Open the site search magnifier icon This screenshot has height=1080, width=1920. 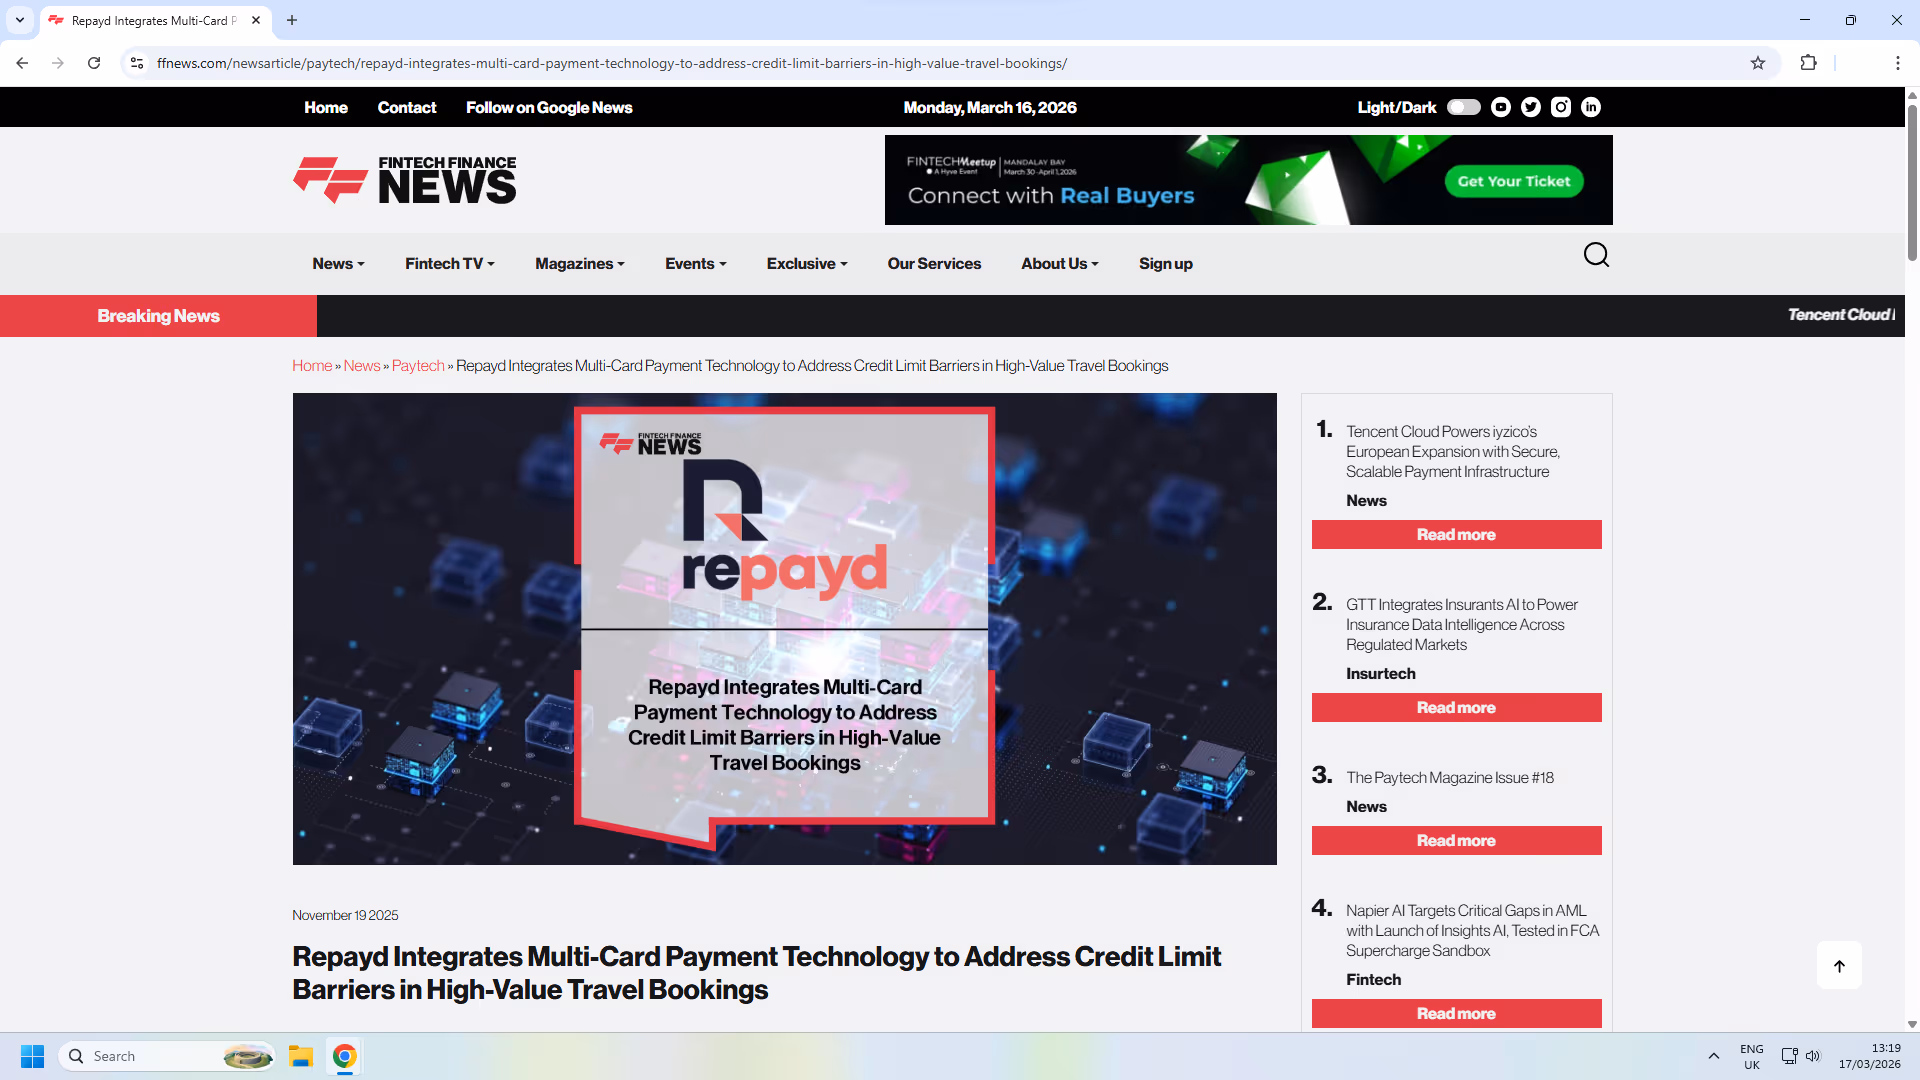pos(1596,256)
